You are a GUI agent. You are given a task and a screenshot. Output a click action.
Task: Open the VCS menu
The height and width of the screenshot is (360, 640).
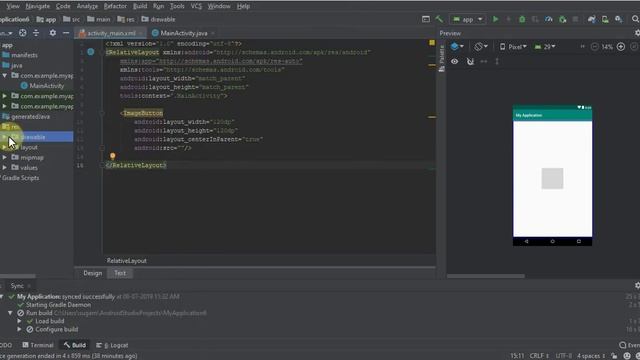click(196, 6)
